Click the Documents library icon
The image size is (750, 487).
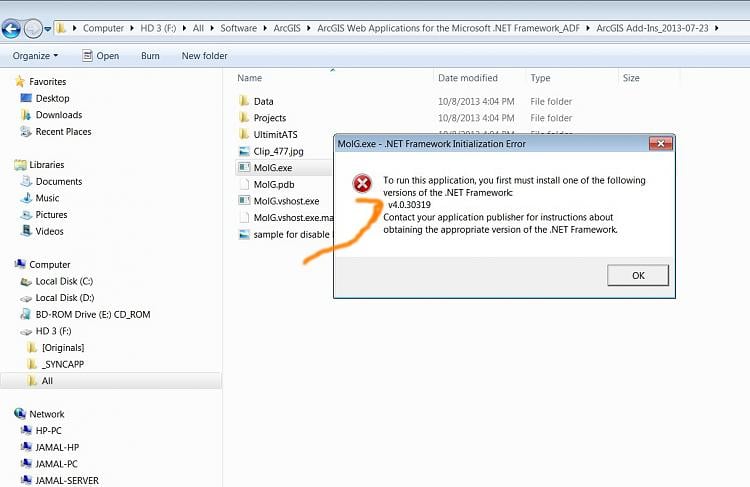[x=26, y=181]
